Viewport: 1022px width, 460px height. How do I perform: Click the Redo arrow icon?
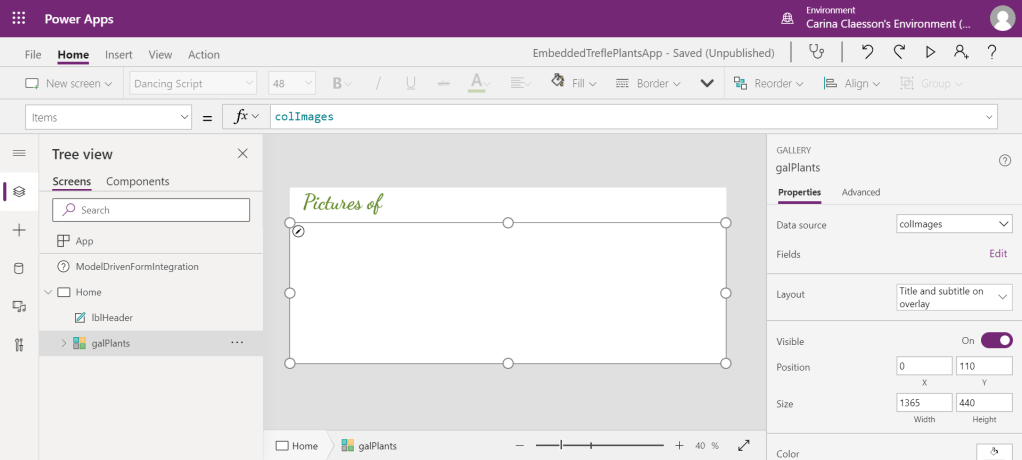[x=899, y=53]
